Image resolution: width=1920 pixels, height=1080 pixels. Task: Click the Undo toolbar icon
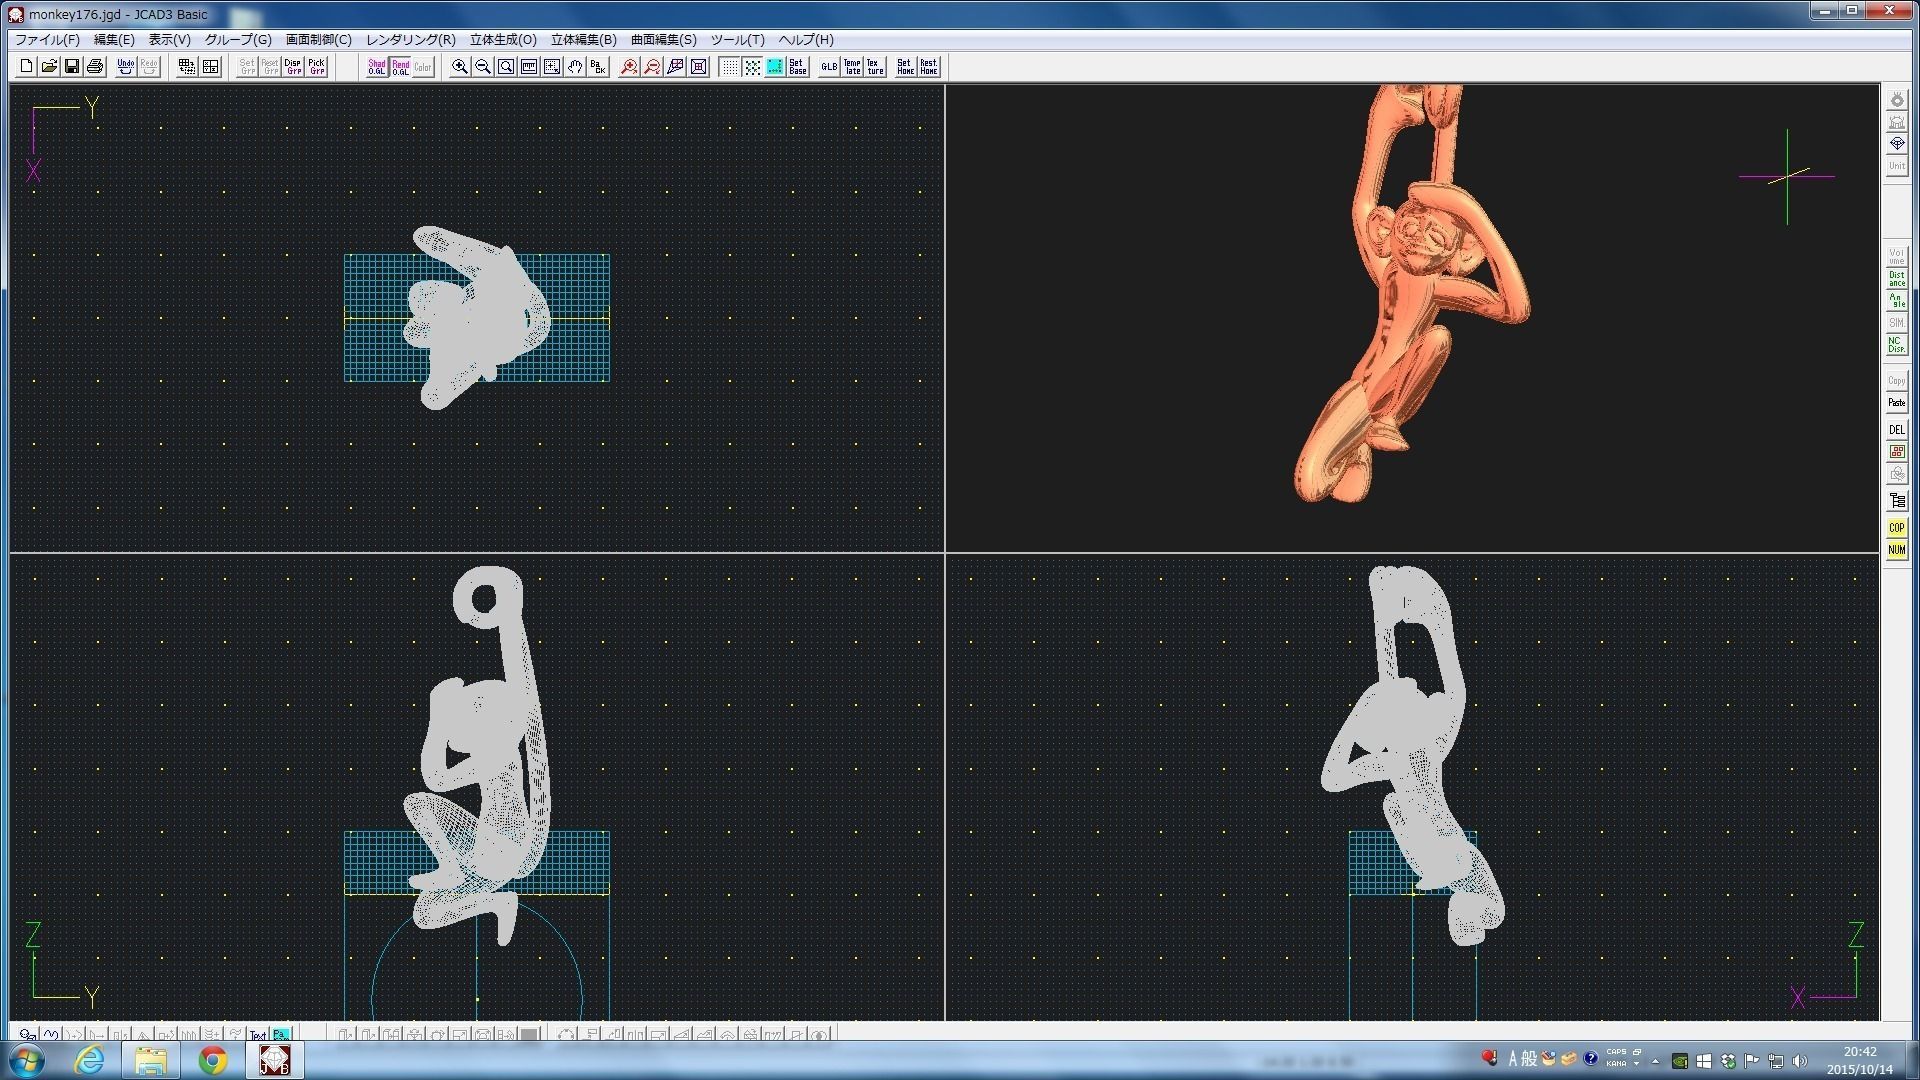click(x=126, y=67)
